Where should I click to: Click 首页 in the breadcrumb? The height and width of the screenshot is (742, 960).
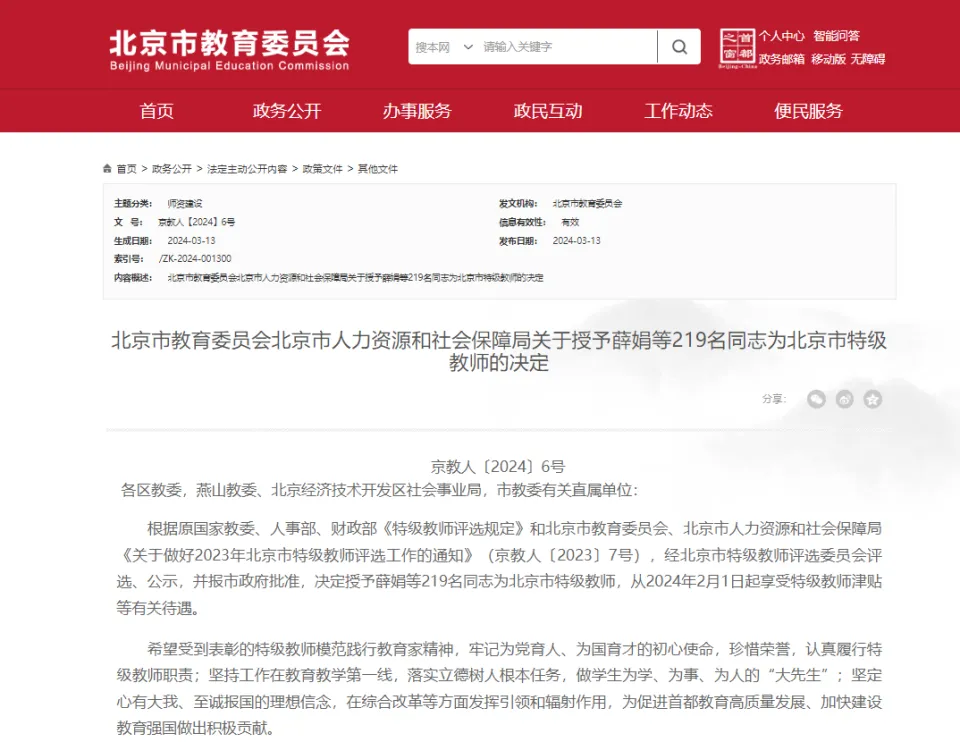click(127, 169)
